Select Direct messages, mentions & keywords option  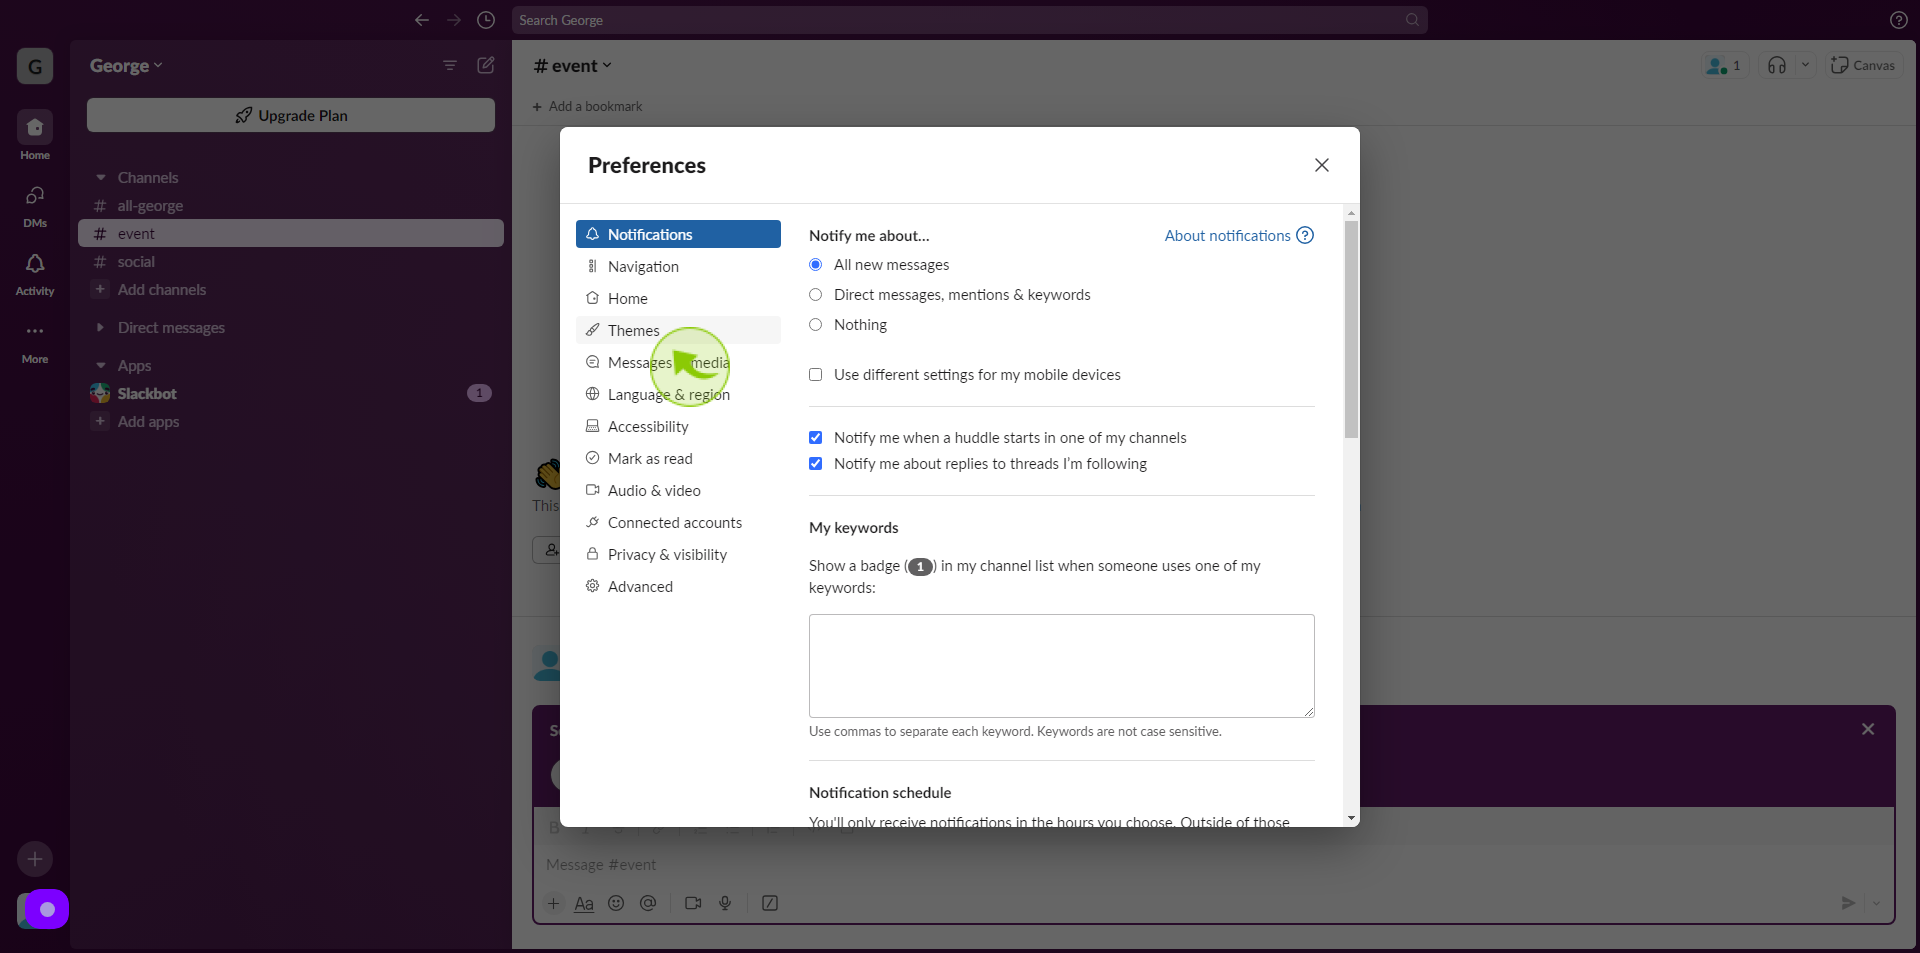(x=816, y=295)
